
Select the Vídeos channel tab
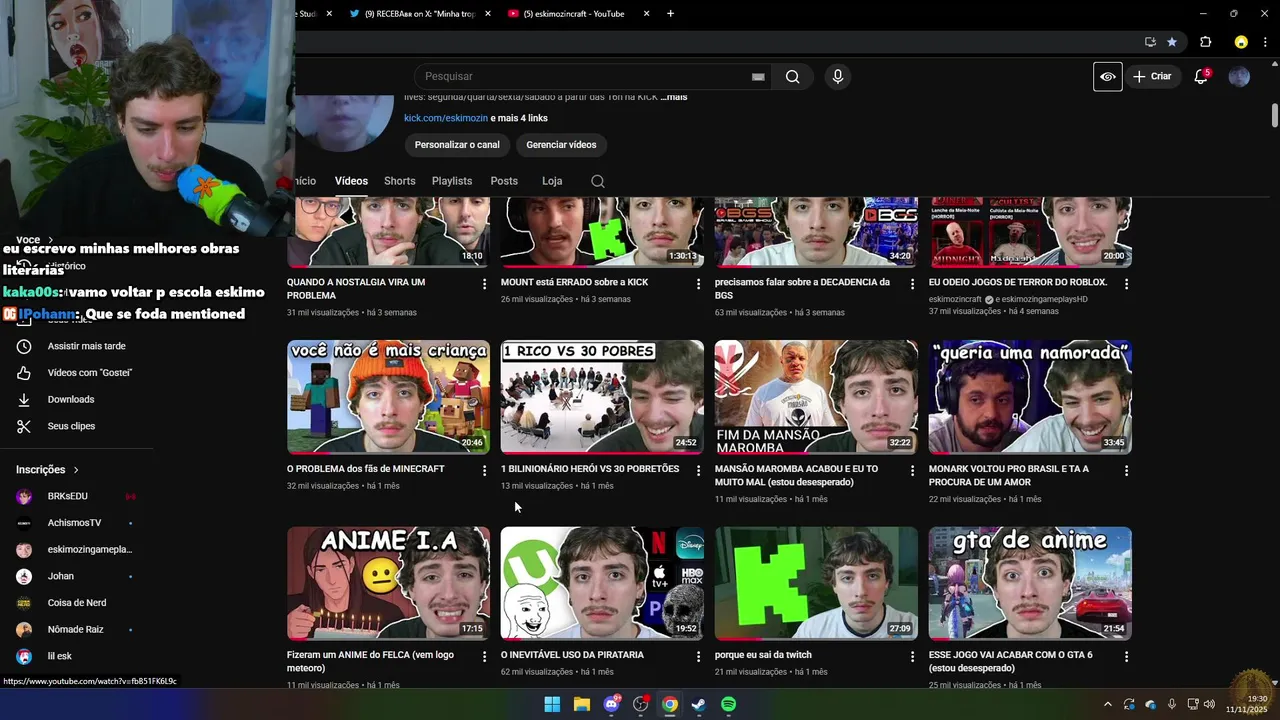click(x=351, y=181)
